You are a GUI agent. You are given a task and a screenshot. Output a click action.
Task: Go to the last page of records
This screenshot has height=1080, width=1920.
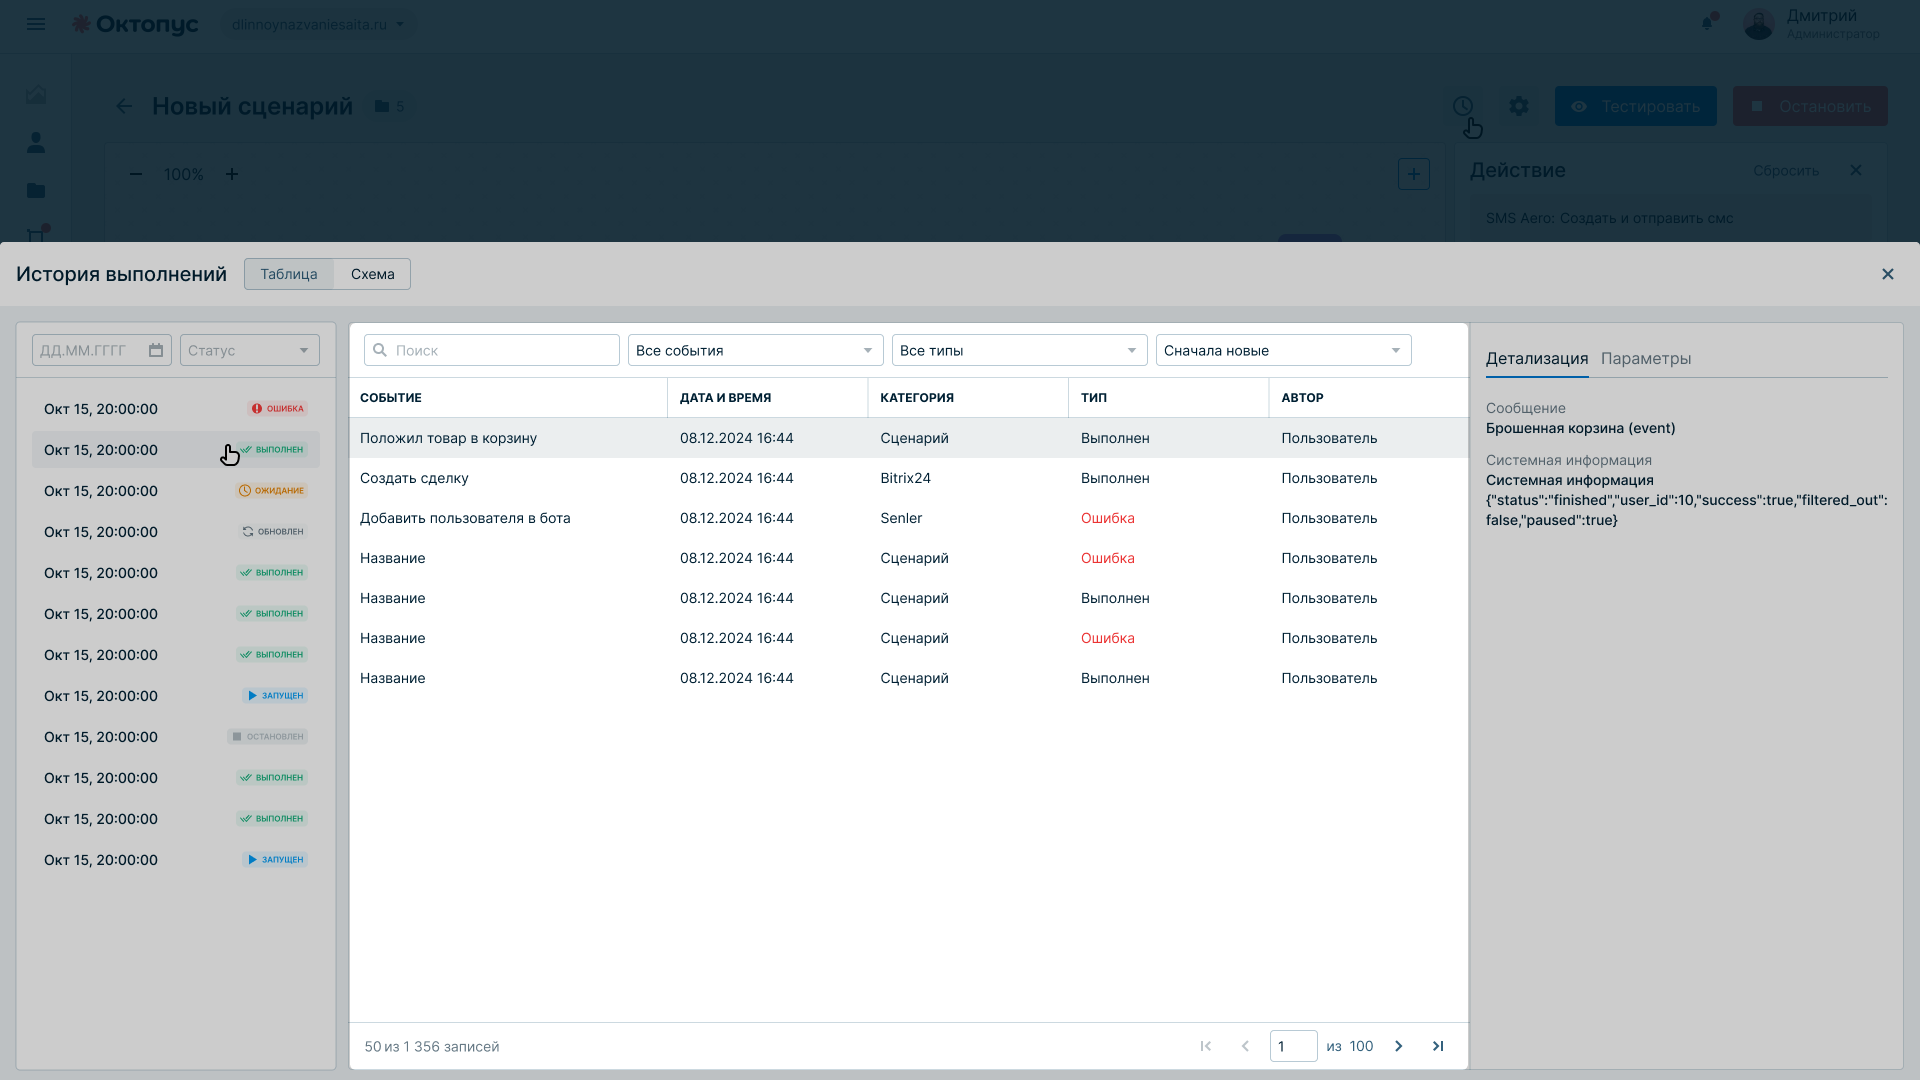click(1438, 1046)
